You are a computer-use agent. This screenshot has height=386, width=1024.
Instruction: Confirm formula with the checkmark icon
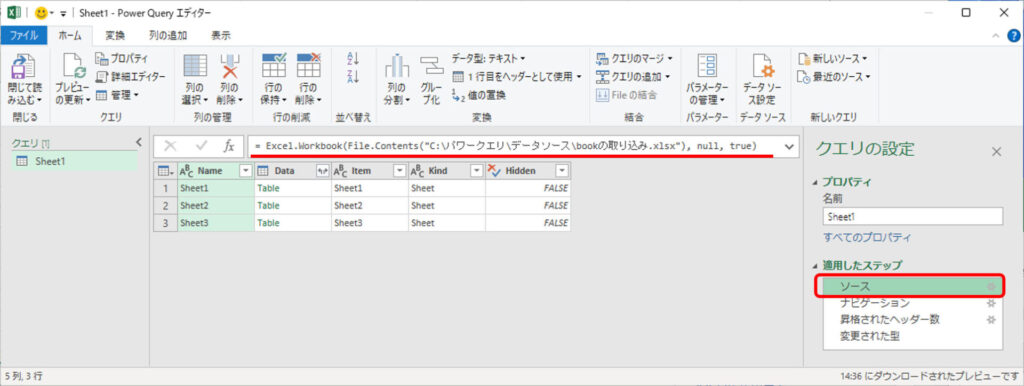click(x=201, y=147)
